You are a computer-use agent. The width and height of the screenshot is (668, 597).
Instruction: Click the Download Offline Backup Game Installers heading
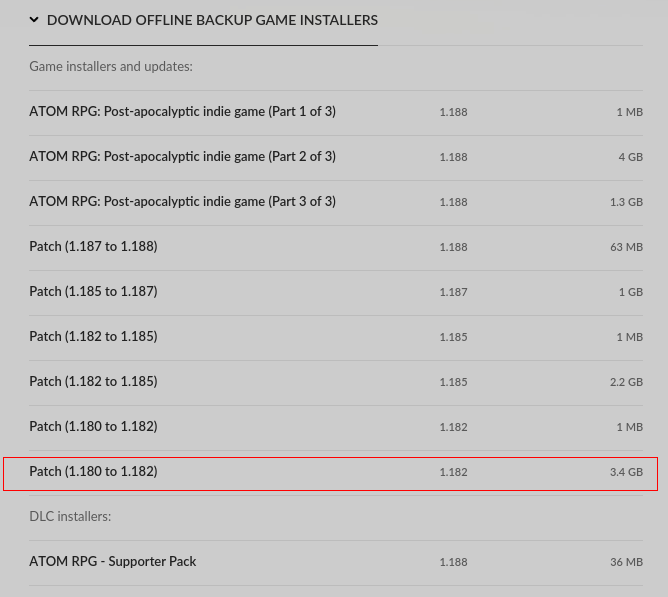tap(212, 20)
